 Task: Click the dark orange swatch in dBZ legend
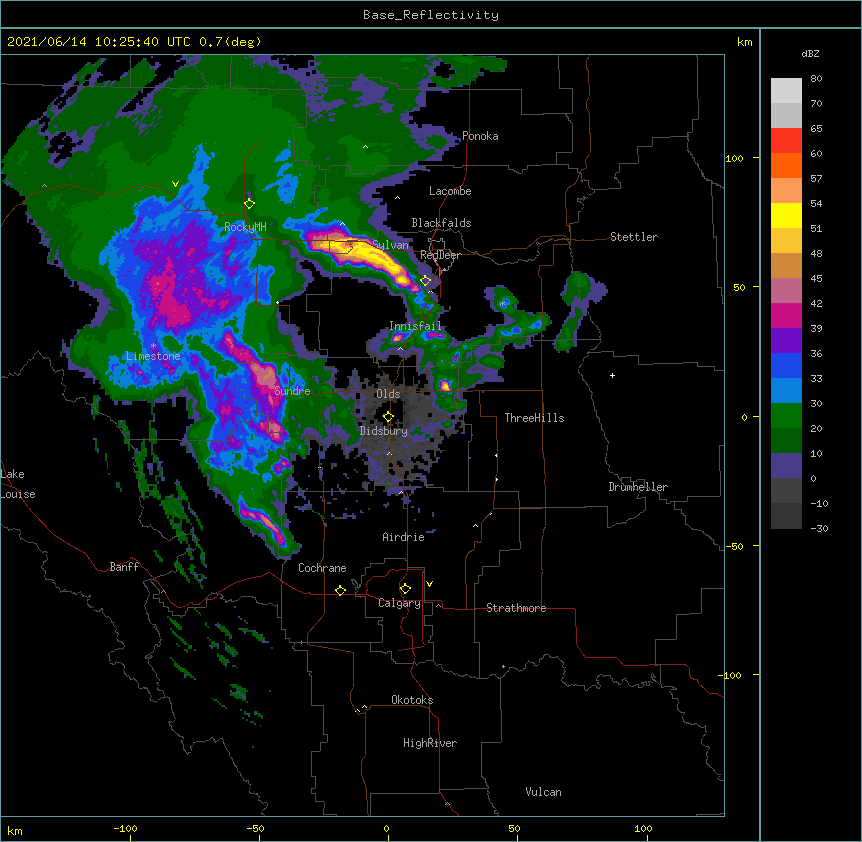786,165
